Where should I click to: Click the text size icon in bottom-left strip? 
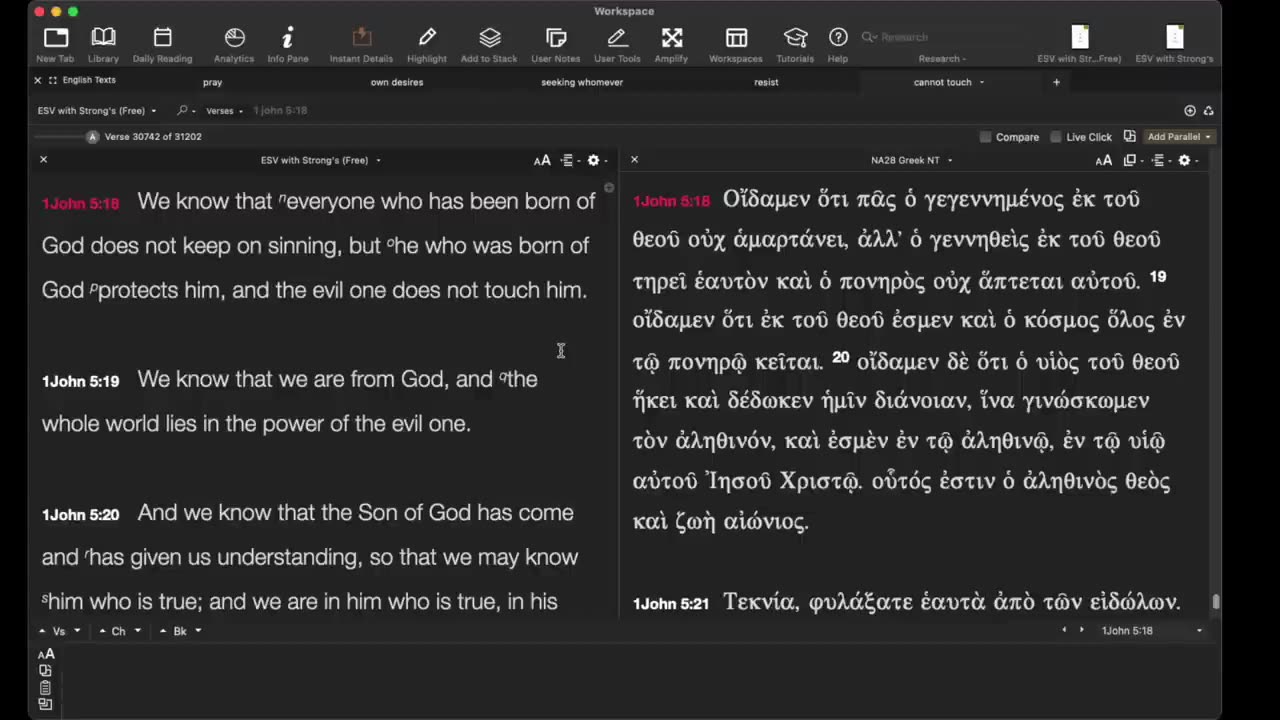[x=46, y=654]
